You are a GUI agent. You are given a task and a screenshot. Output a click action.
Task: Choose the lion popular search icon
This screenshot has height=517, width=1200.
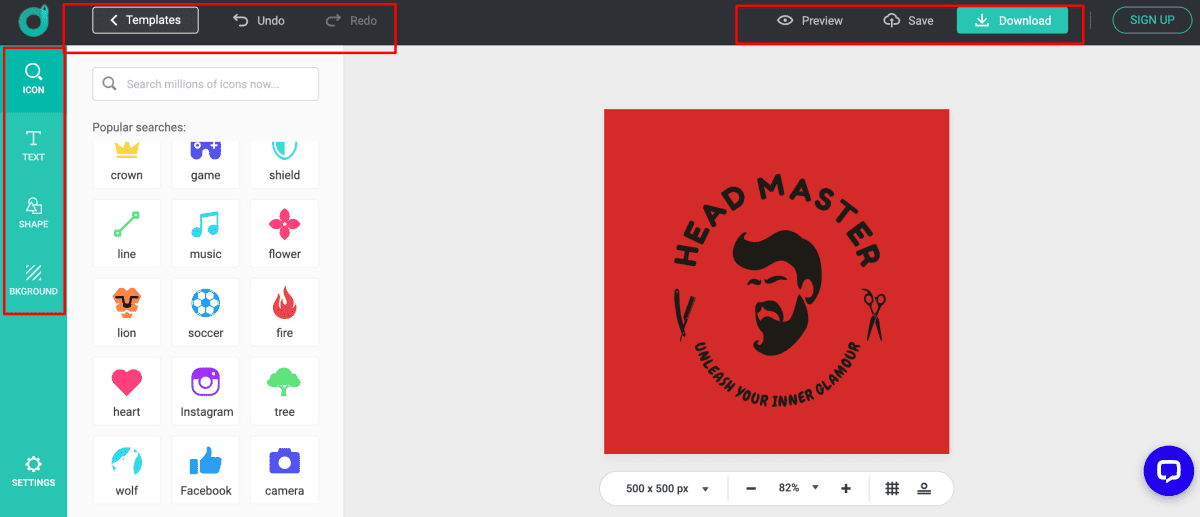(126, 312)
